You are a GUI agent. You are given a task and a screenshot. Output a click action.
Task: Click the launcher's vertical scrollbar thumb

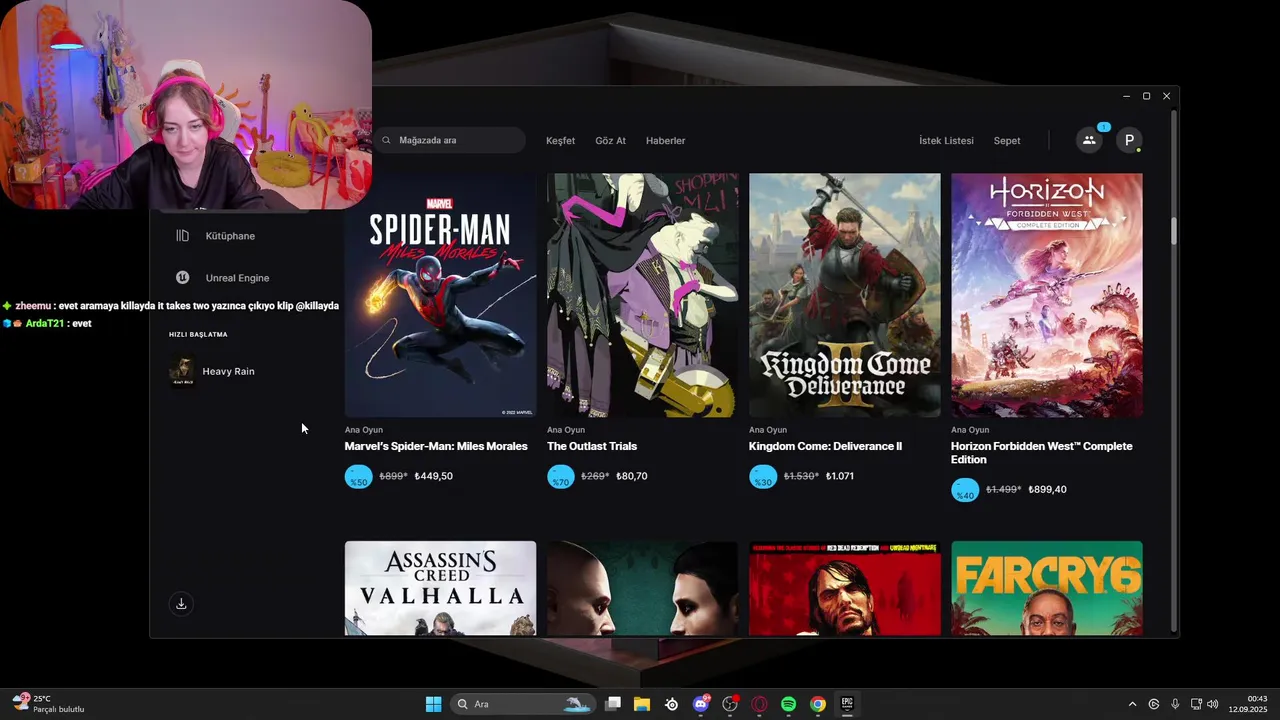coord(1174,230)
